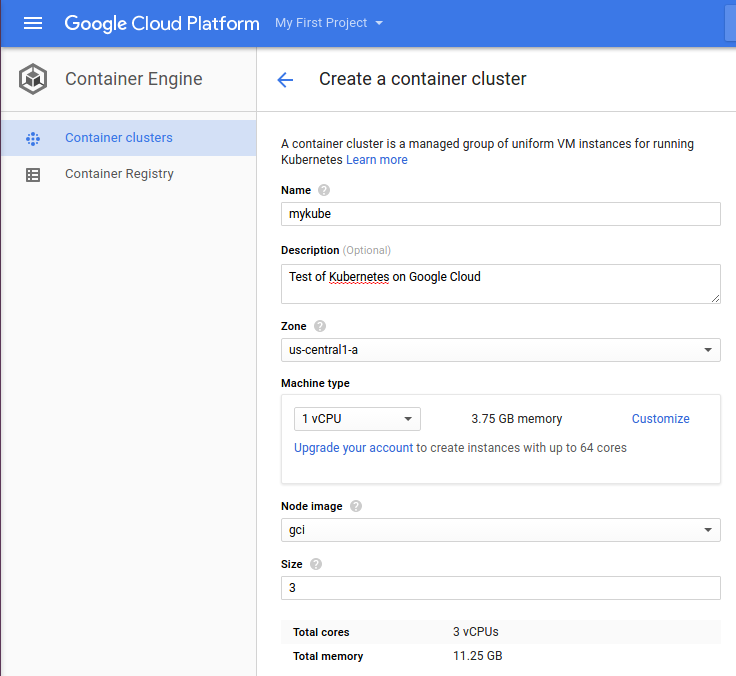This screenshot has height=676, width=736.
Task: Show help for Node image
Action: (356, 506)
